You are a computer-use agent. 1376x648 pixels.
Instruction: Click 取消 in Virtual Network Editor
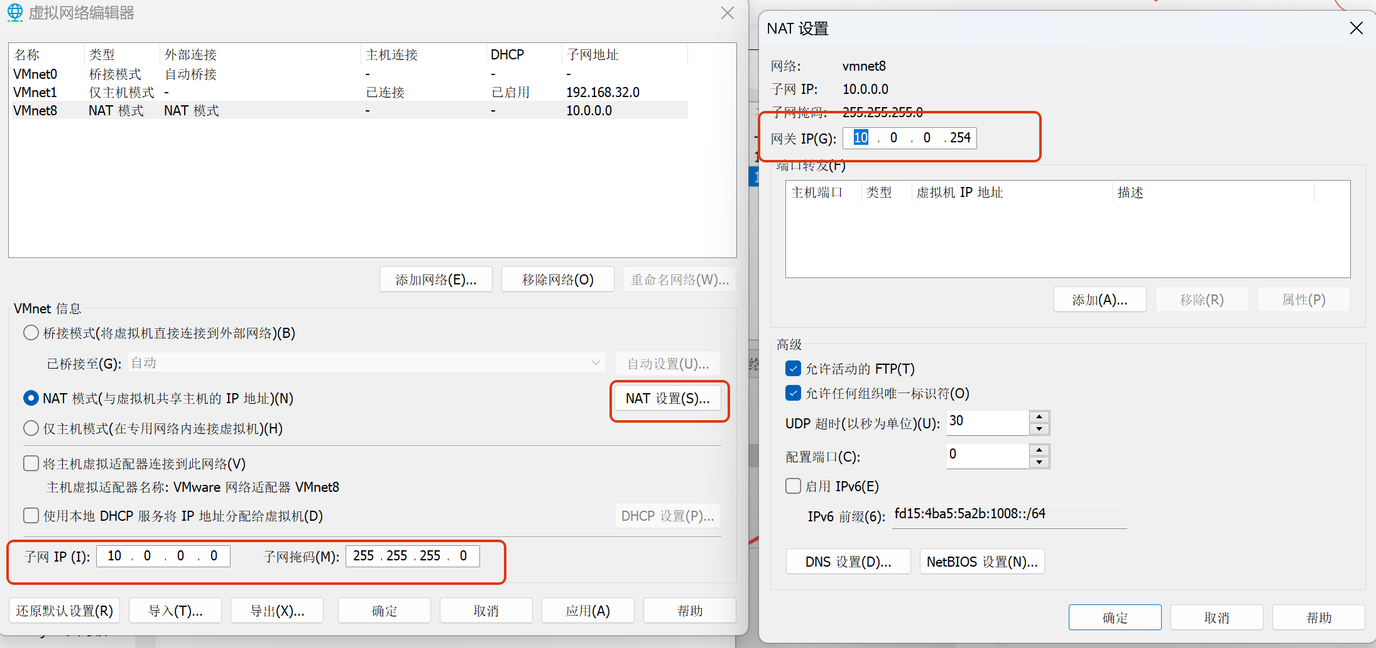click(x=486, y=610)
